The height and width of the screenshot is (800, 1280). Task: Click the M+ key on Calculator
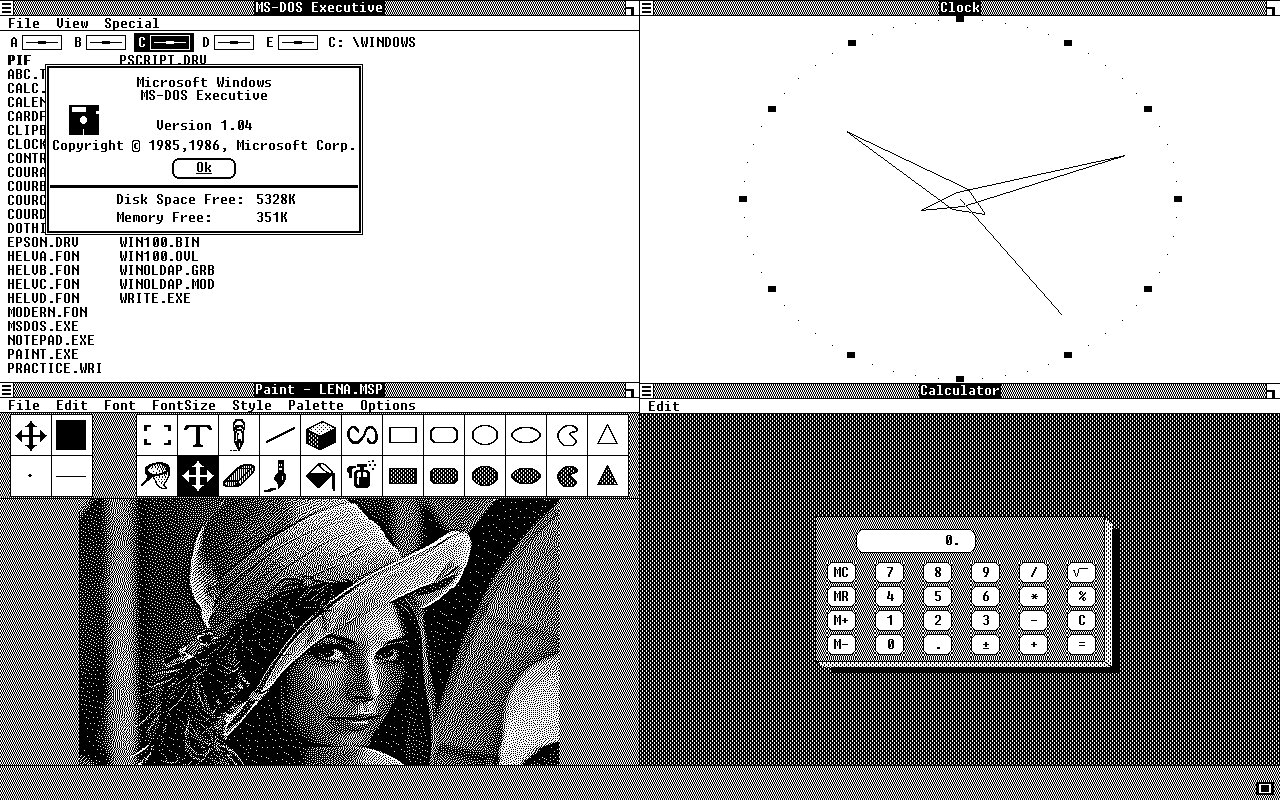pyautogui.click(x=841, y=621)
